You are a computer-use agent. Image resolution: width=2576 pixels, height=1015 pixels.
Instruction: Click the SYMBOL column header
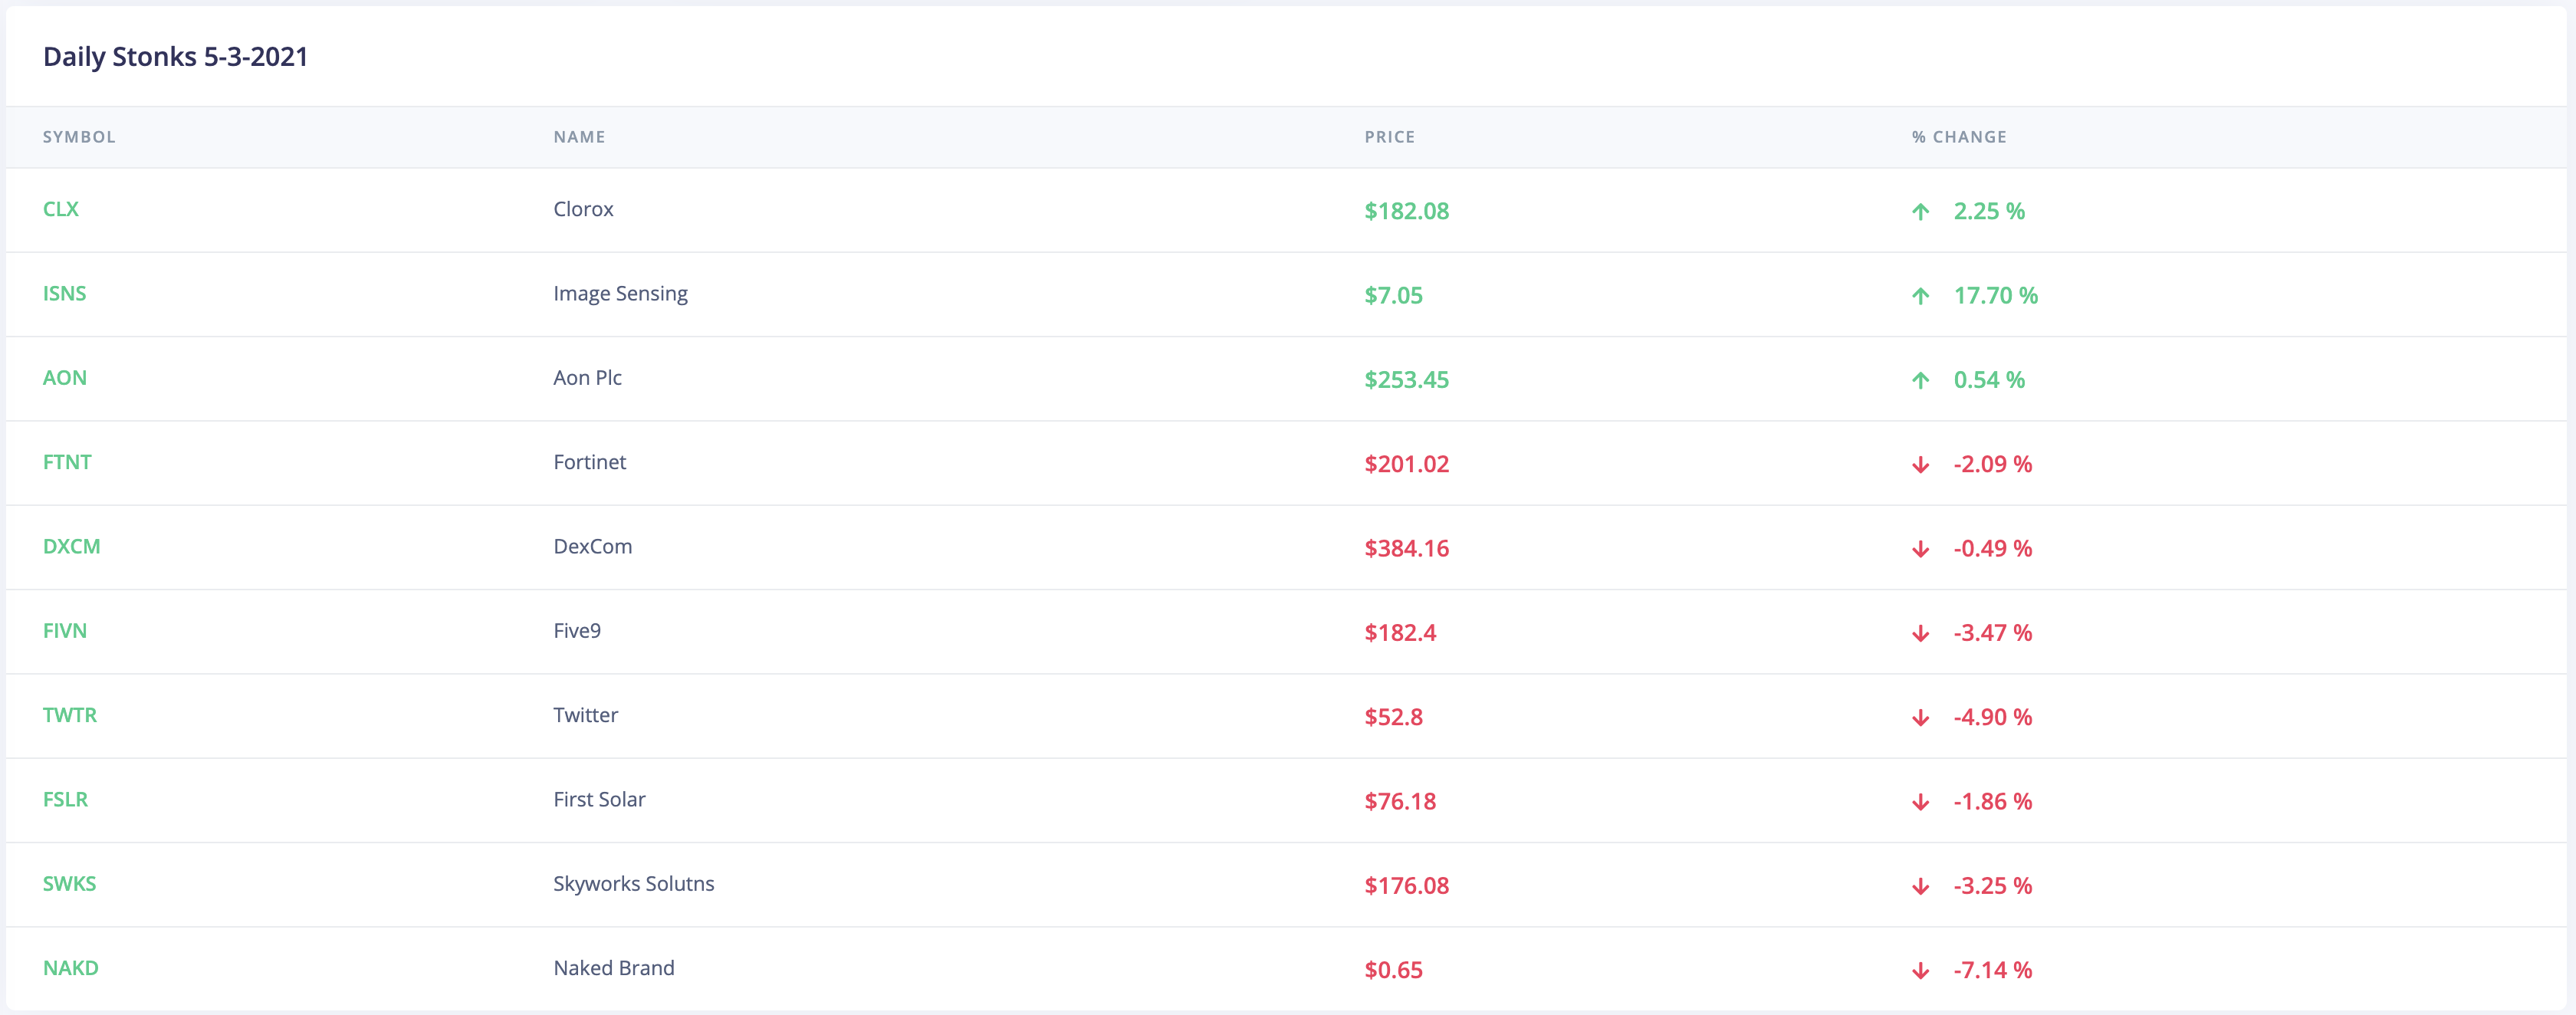tap(79, 137)
